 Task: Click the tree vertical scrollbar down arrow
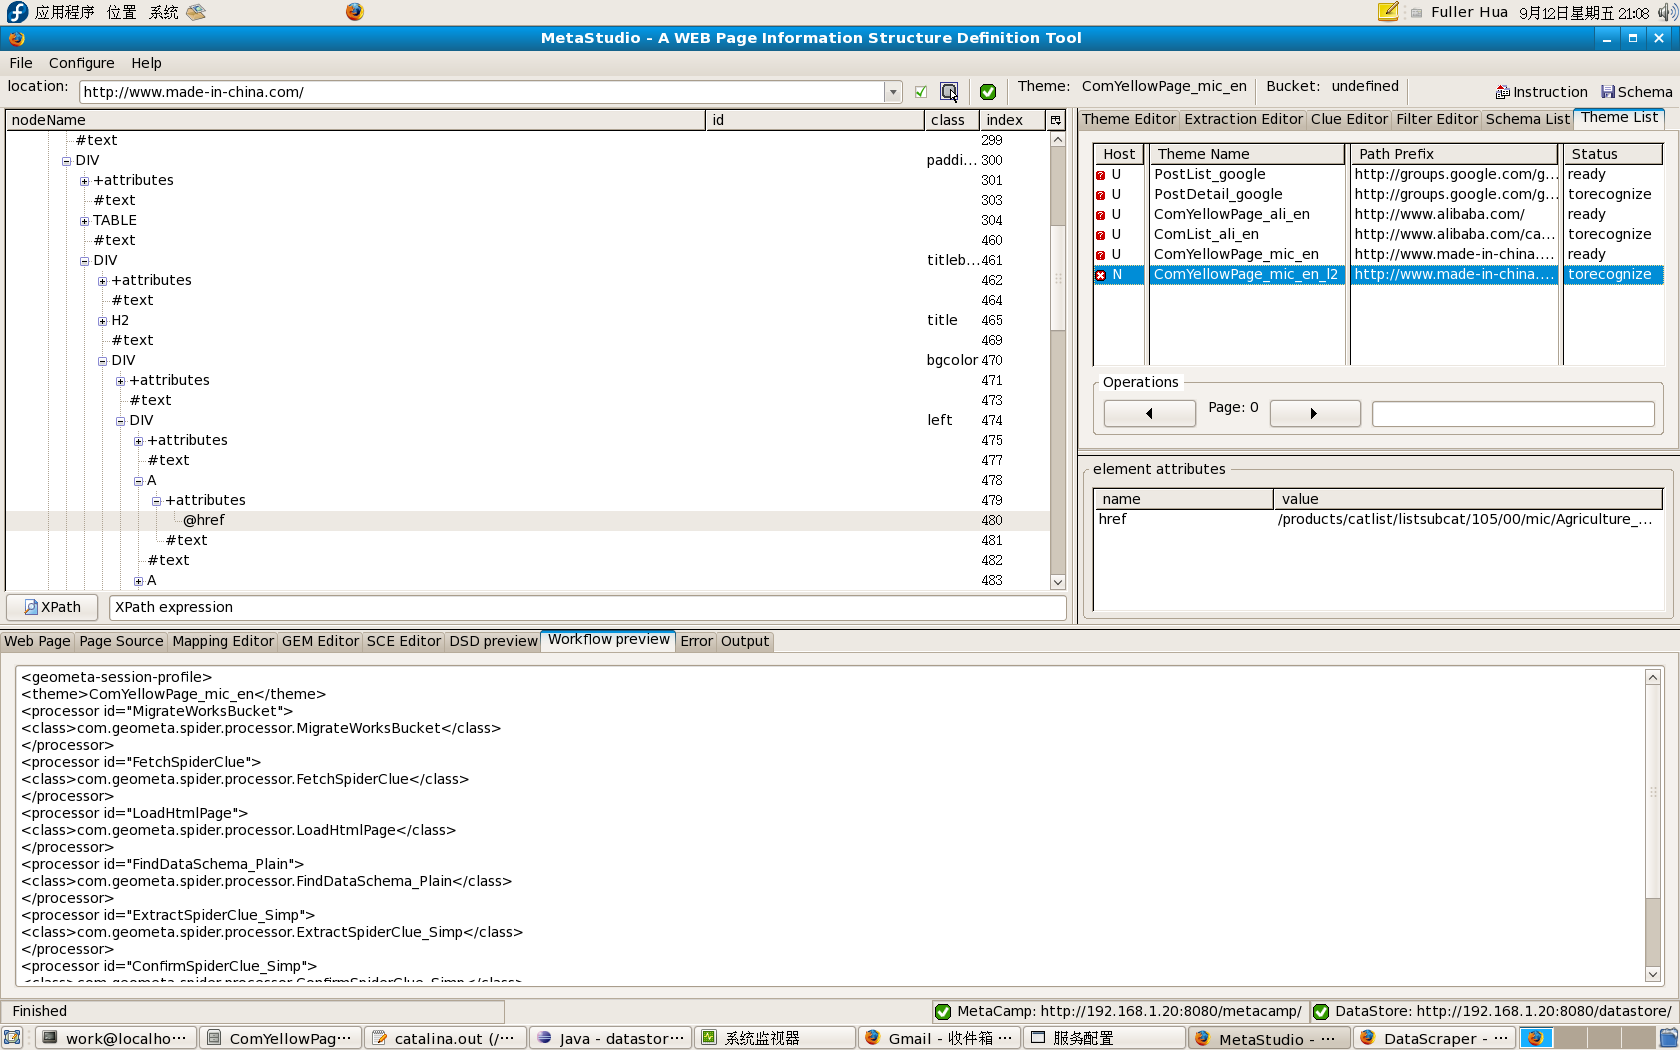tap(1057, 582)
